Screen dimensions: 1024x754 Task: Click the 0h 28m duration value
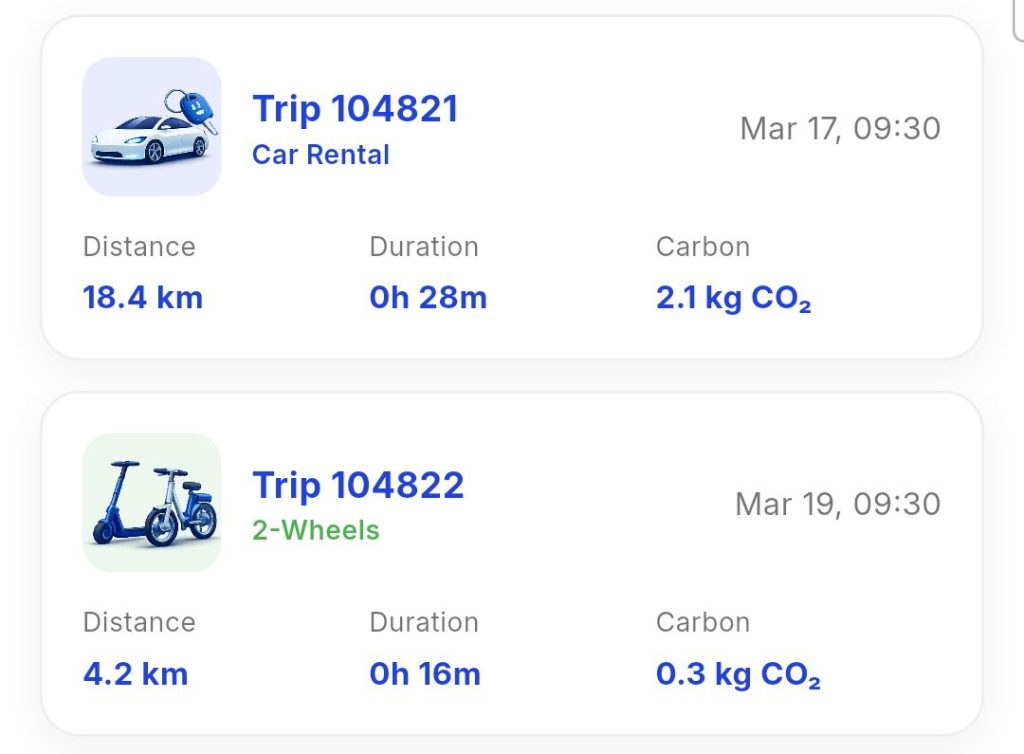[428, 297]
